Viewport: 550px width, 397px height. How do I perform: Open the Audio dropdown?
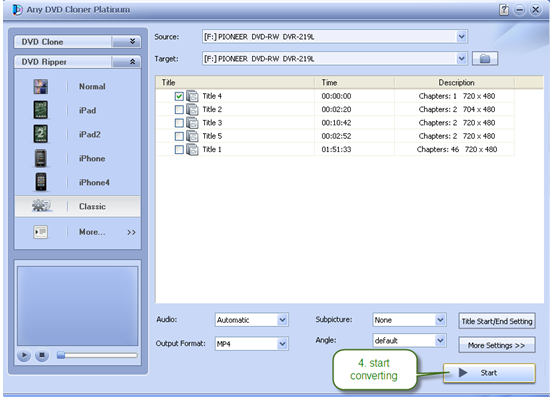pyautogui.click(x=282, y=320)
